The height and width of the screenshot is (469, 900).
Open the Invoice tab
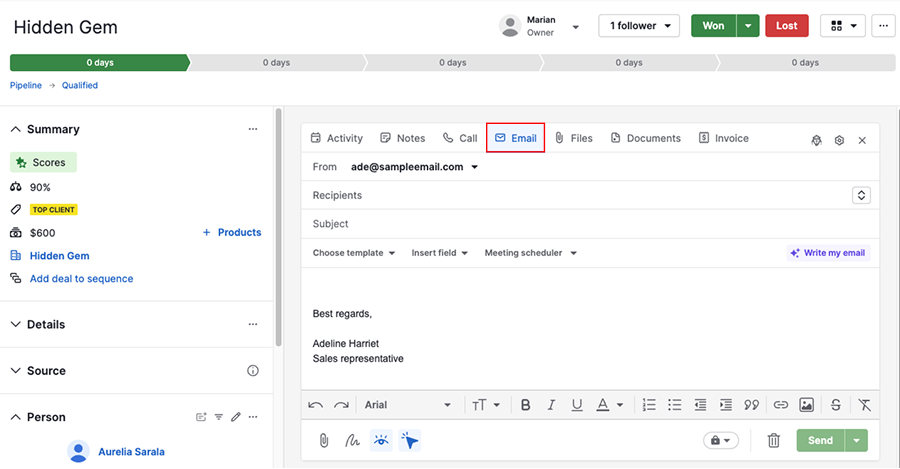(x=723, y=138)
